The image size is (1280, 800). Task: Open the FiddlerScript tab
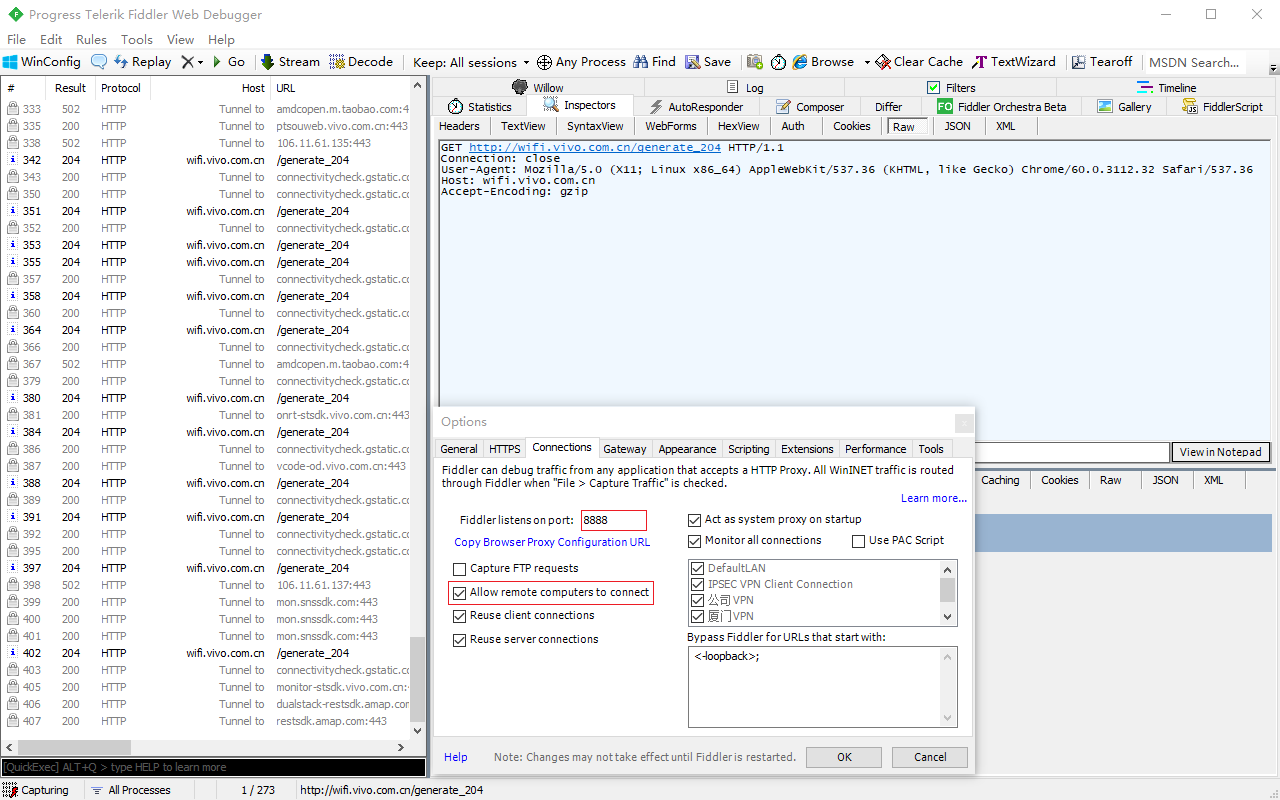(1222, 107)
